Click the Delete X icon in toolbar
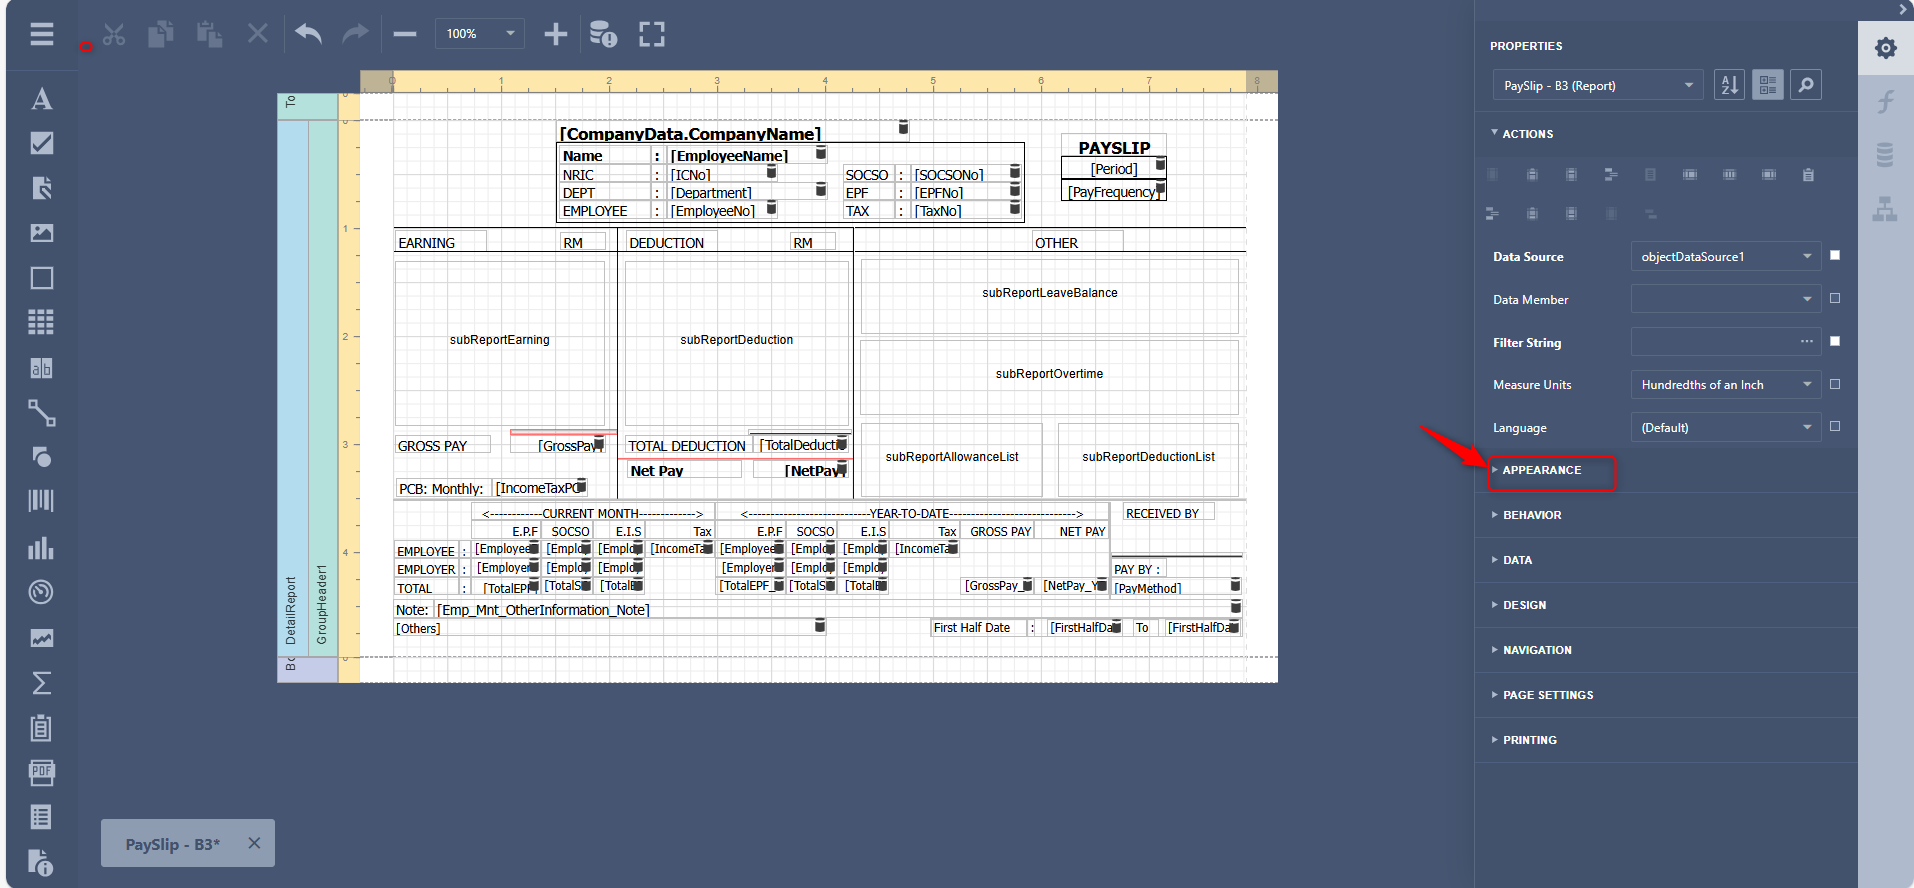 [258, 34]
